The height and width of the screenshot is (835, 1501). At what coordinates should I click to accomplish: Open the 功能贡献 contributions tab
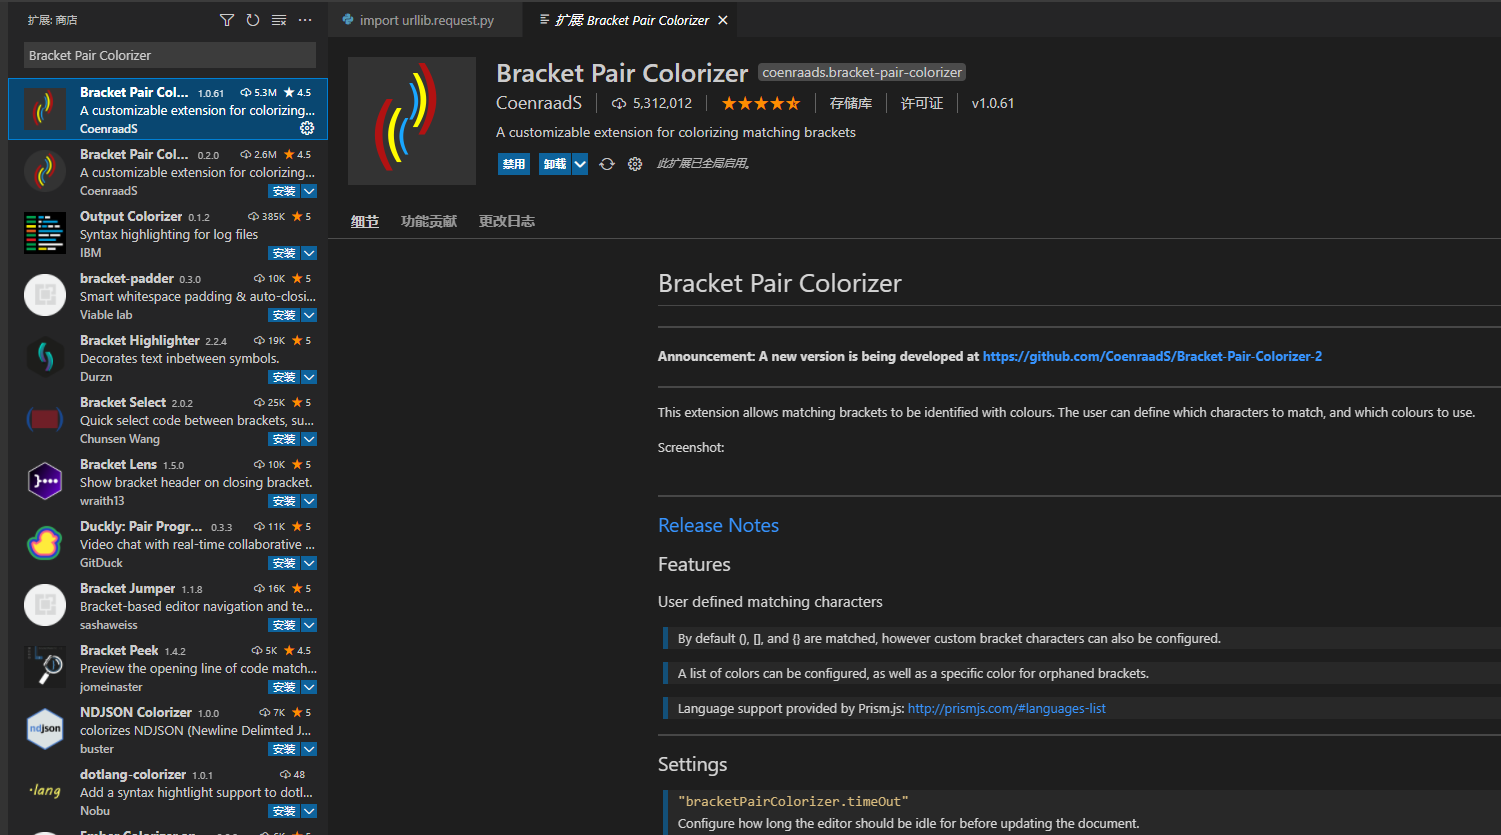coord(429,221)
